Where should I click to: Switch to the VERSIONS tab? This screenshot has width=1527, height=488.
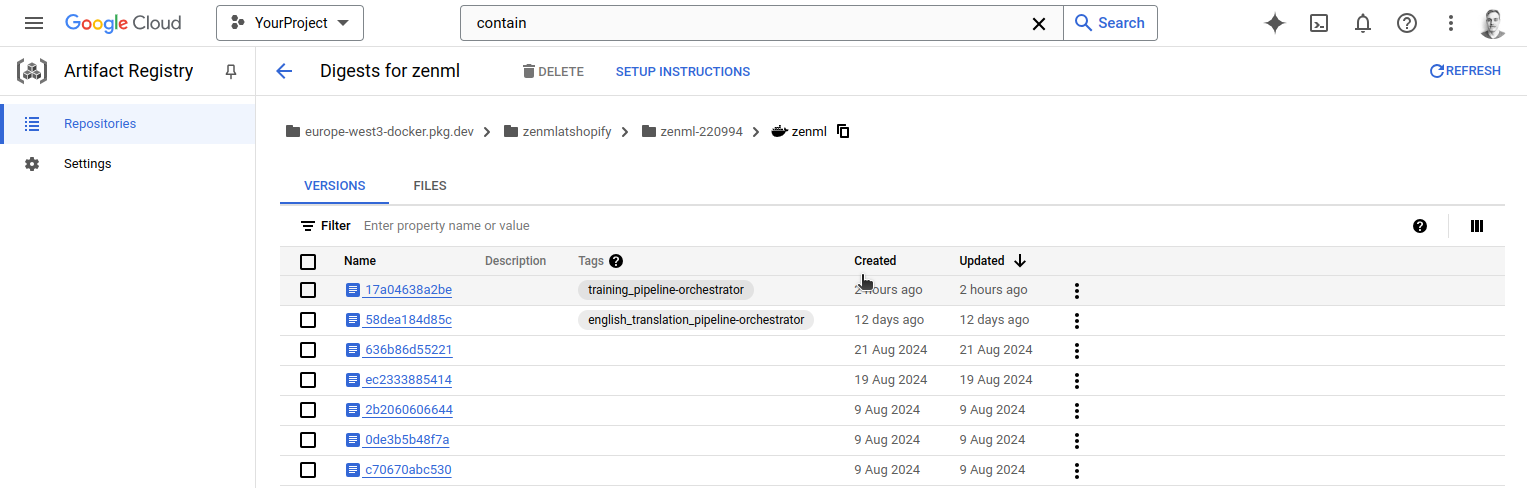[x=335, y=186]
